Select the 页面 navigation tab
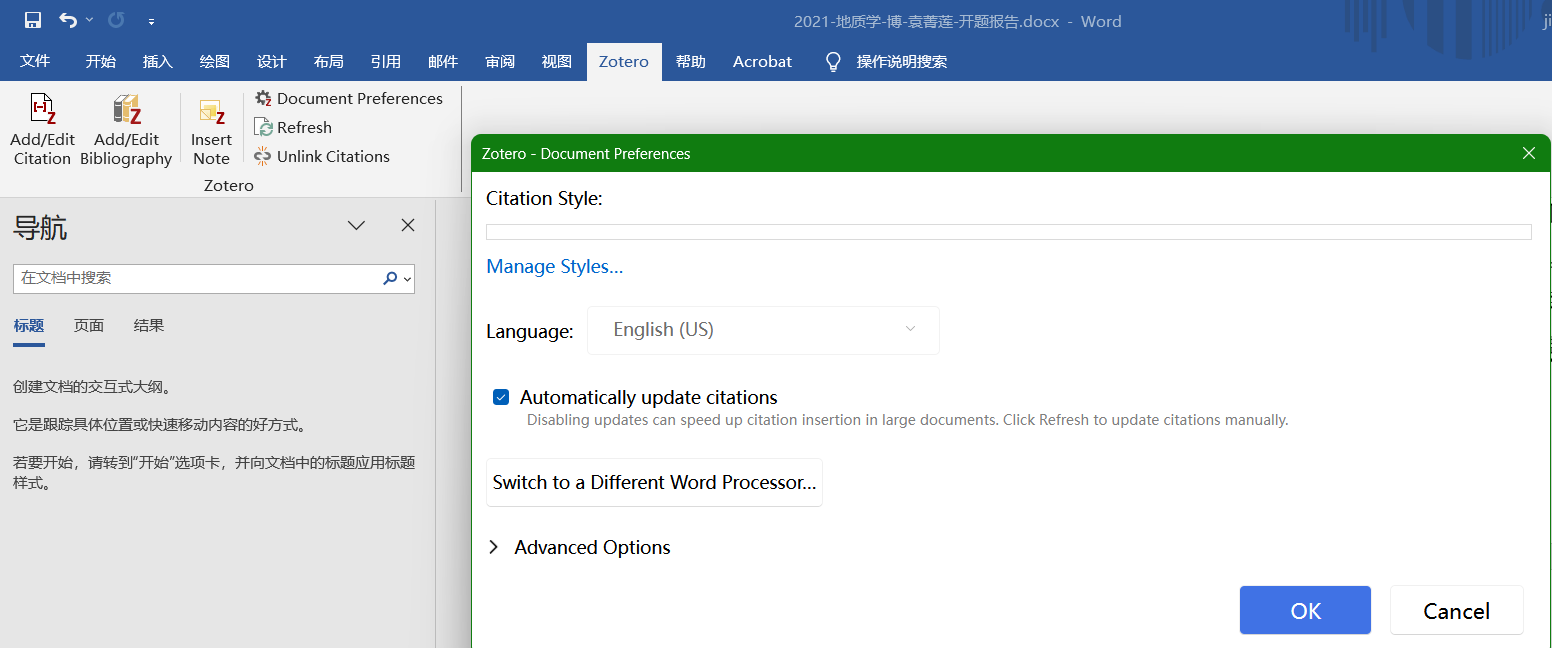The width and height of the screenshot is (1552, 648). click(x=89, y=326)
